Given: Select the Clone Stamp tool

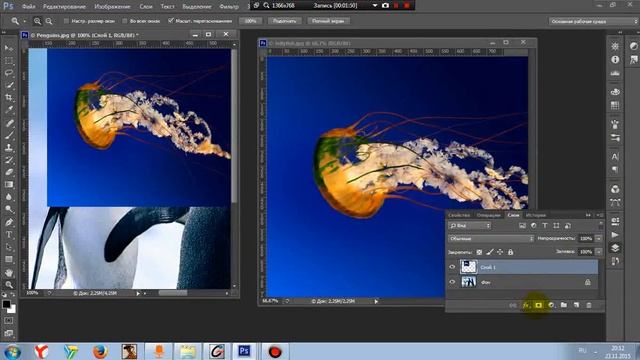Looking at the screenshot, I should [9, 148].
